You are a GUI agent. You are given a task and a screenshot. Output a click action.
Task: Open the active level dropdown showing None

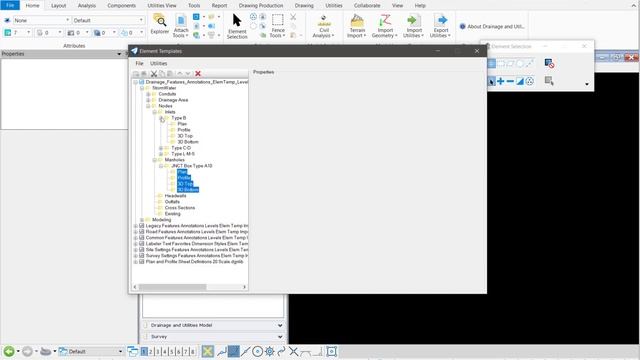(42, 20)
